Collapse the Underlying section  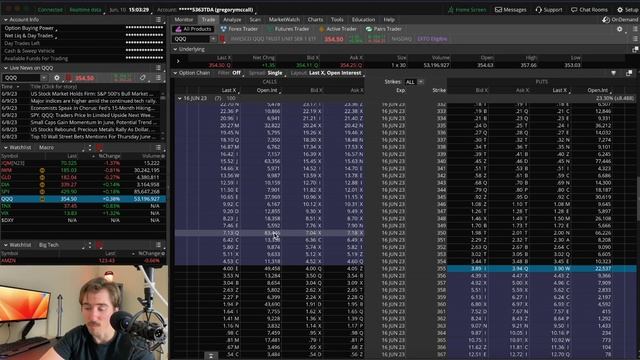click(x=175, y=49)
